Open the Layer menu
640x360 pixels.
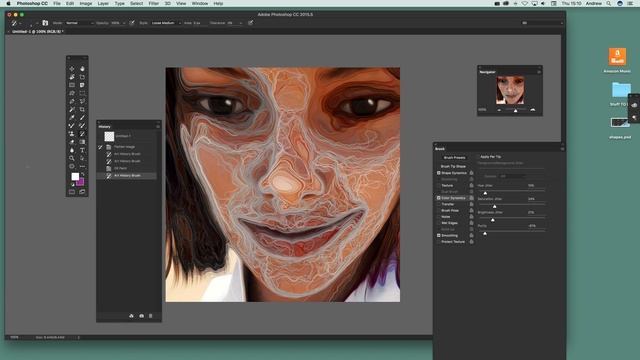[x=103, y=3]
